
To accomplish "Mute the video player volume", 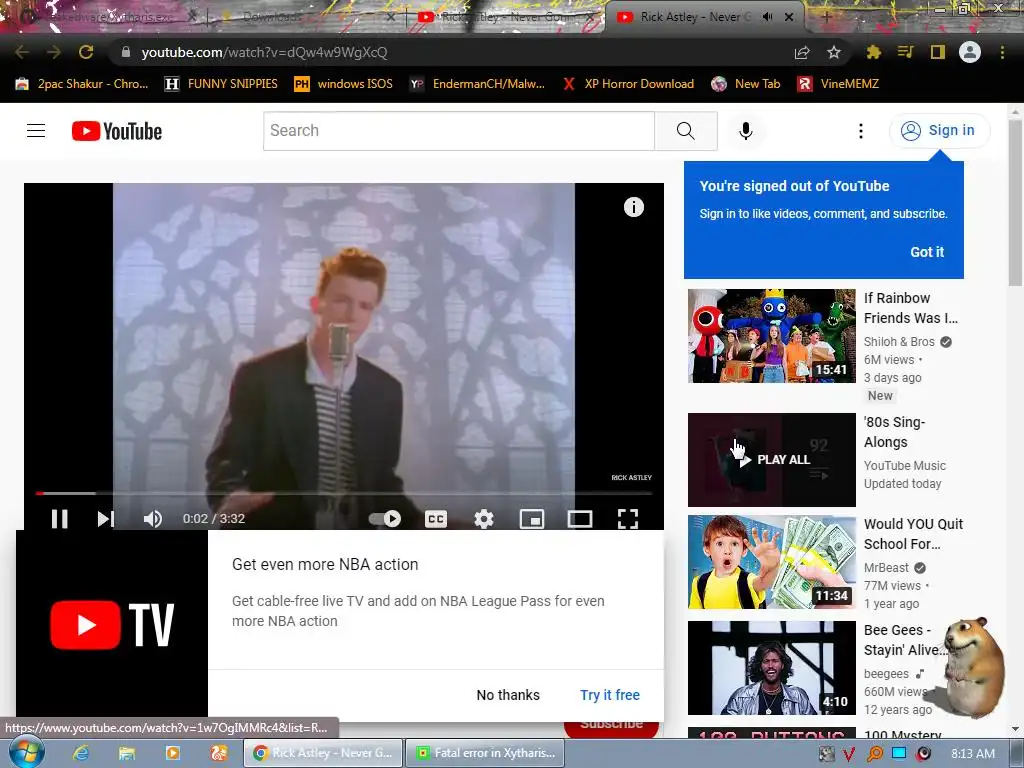I will pos(153,519).
